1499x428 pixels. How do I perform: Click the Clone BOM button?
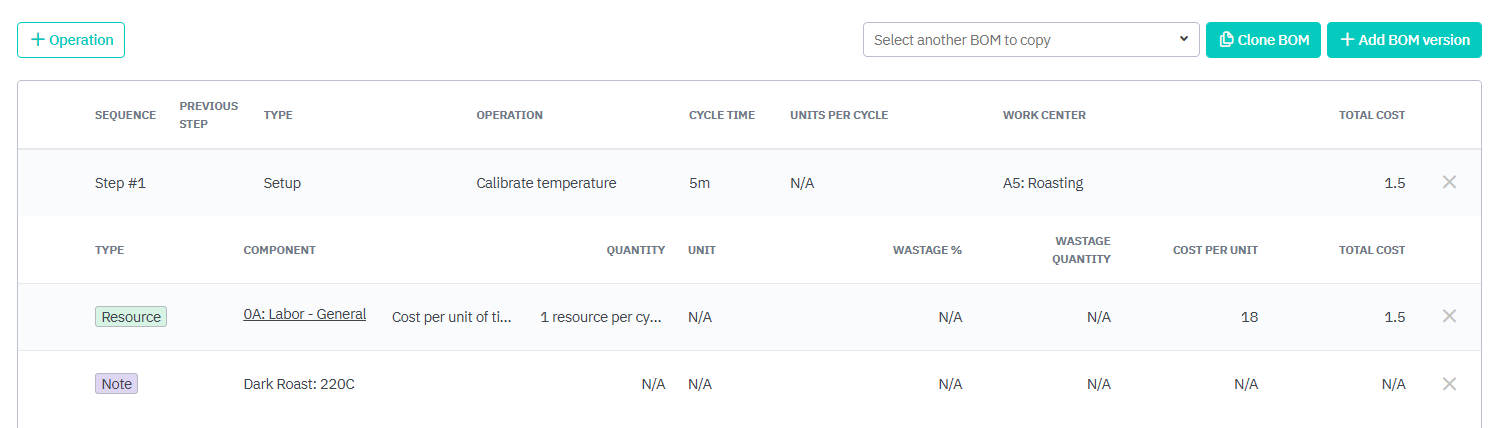pyautogui.click(x=1263, y=40)
